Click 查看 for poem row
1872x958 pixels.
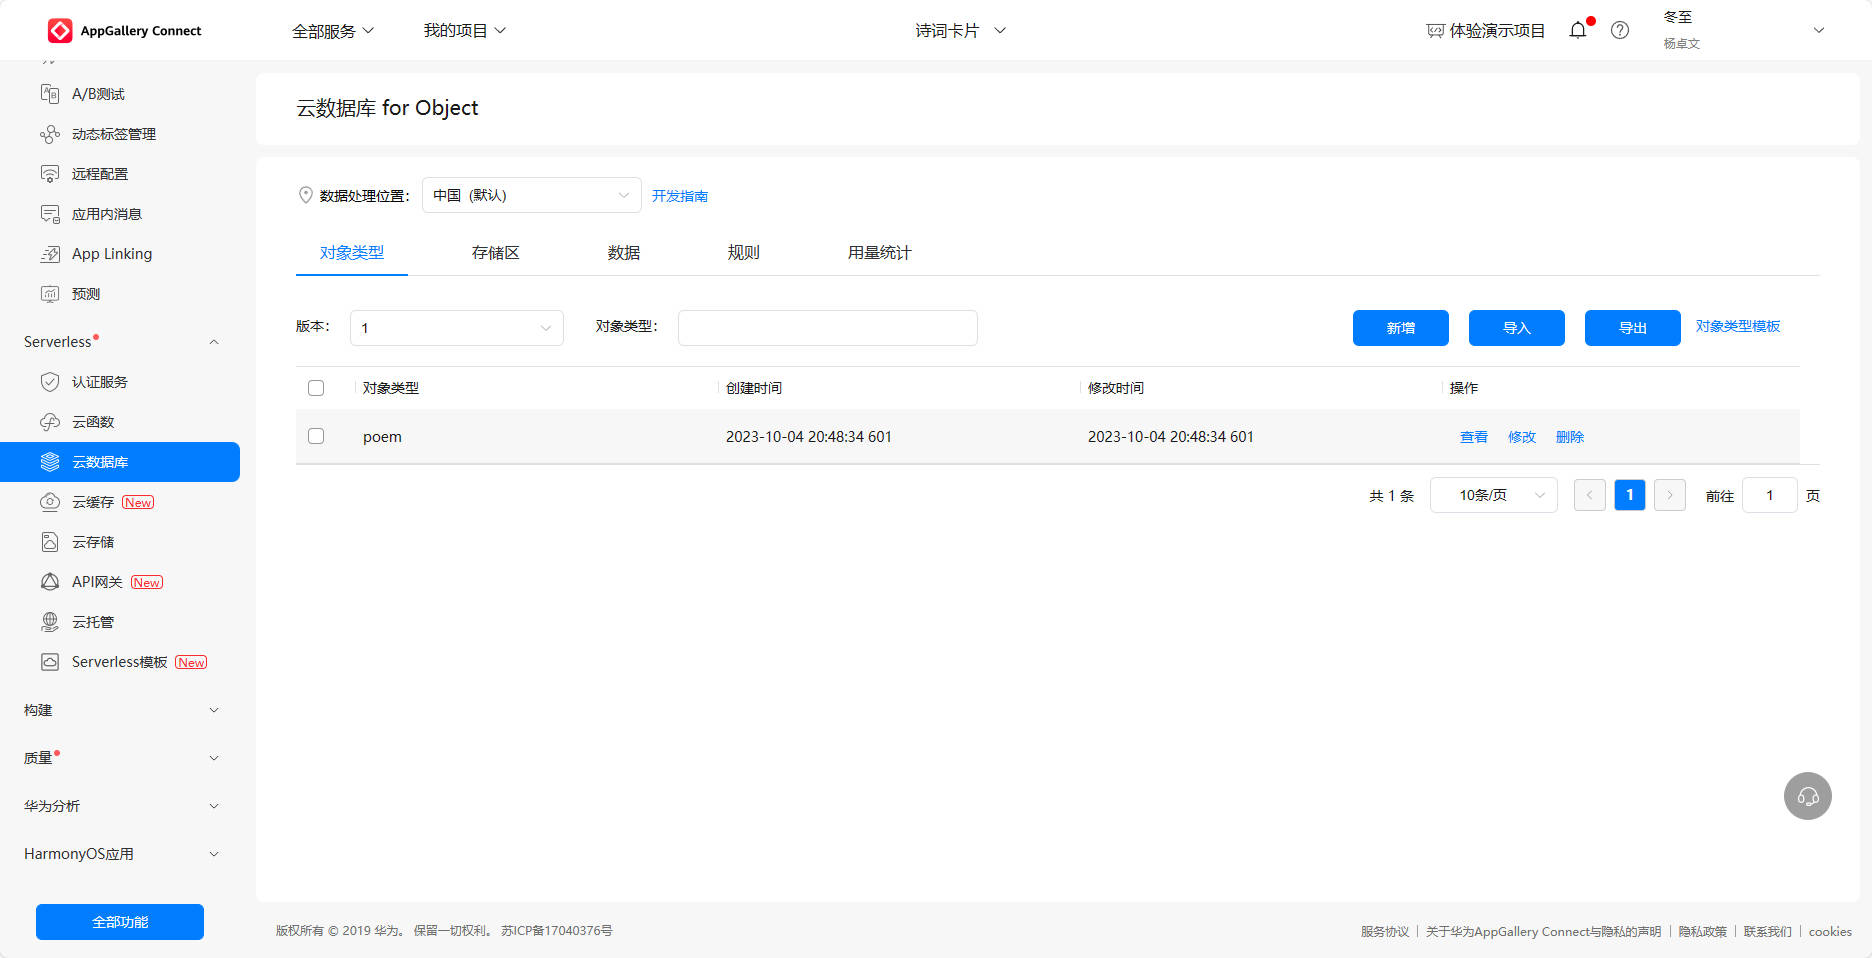(1474, 437)
